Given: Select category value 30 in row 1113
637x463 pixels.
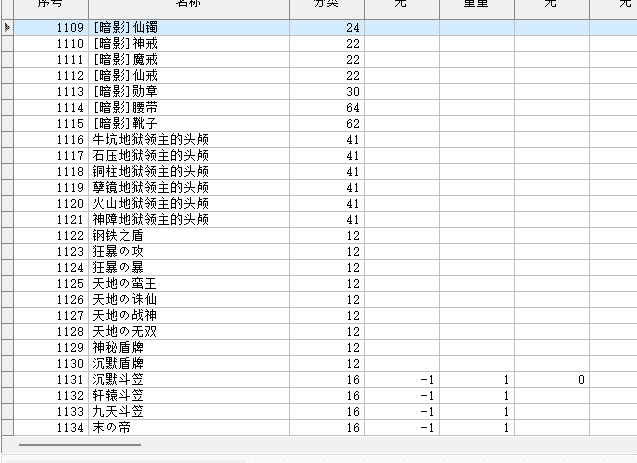Looking at the screenshot, I should [x=327, y=92].
